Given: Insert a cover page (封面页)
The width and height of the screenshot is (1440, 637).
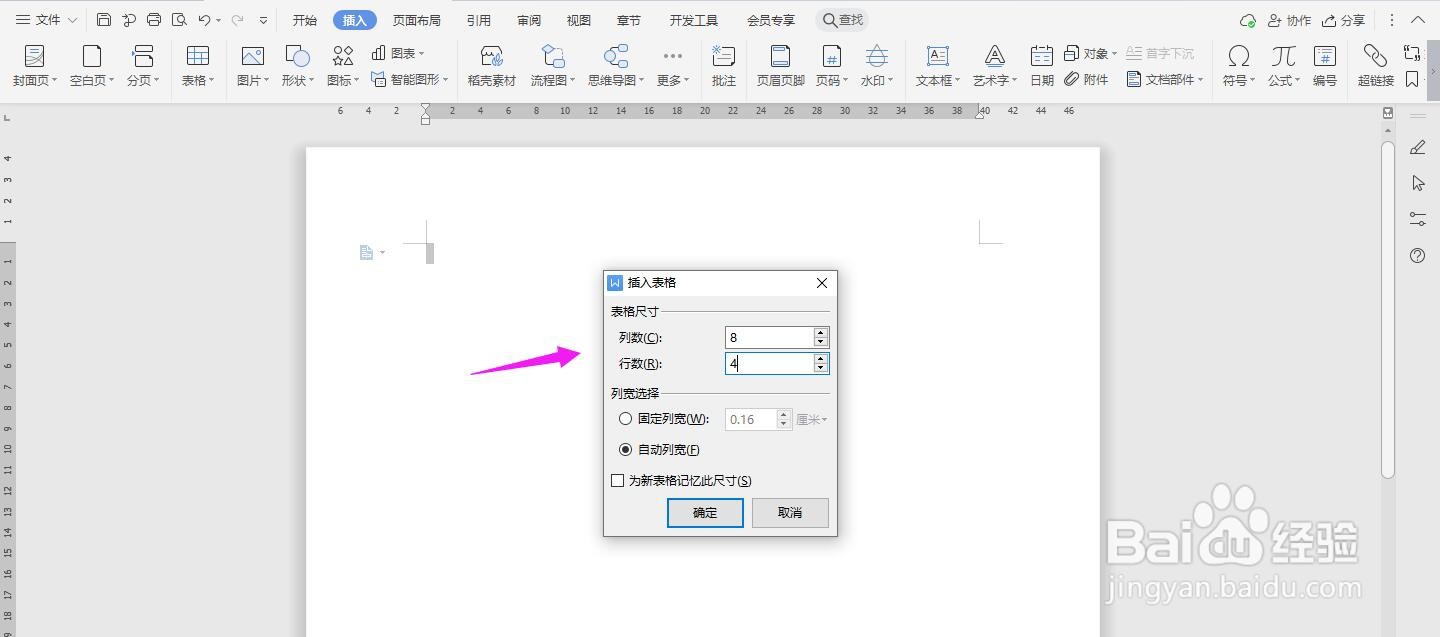Looking at the screenshot, I should 35,66.
